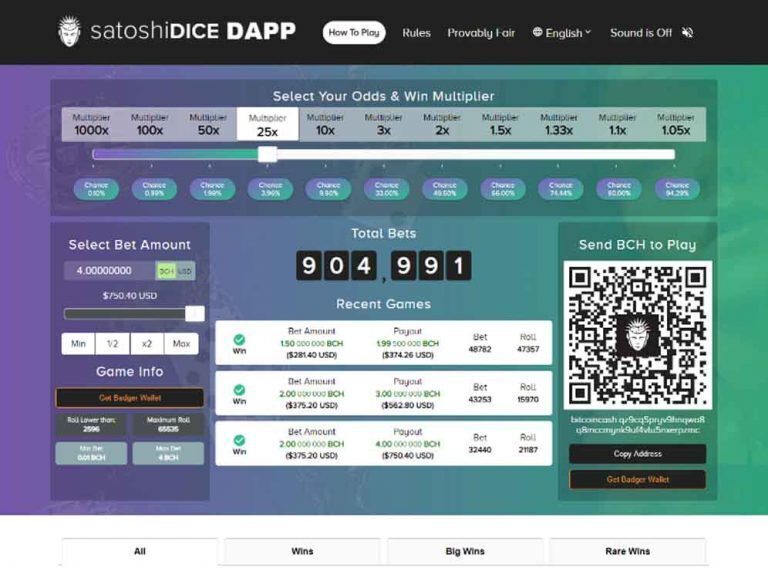This screenshot has width=768, height=568.
Task: Click the Min Bet 0.01 BCH box
Action: [x=91, y=453]
